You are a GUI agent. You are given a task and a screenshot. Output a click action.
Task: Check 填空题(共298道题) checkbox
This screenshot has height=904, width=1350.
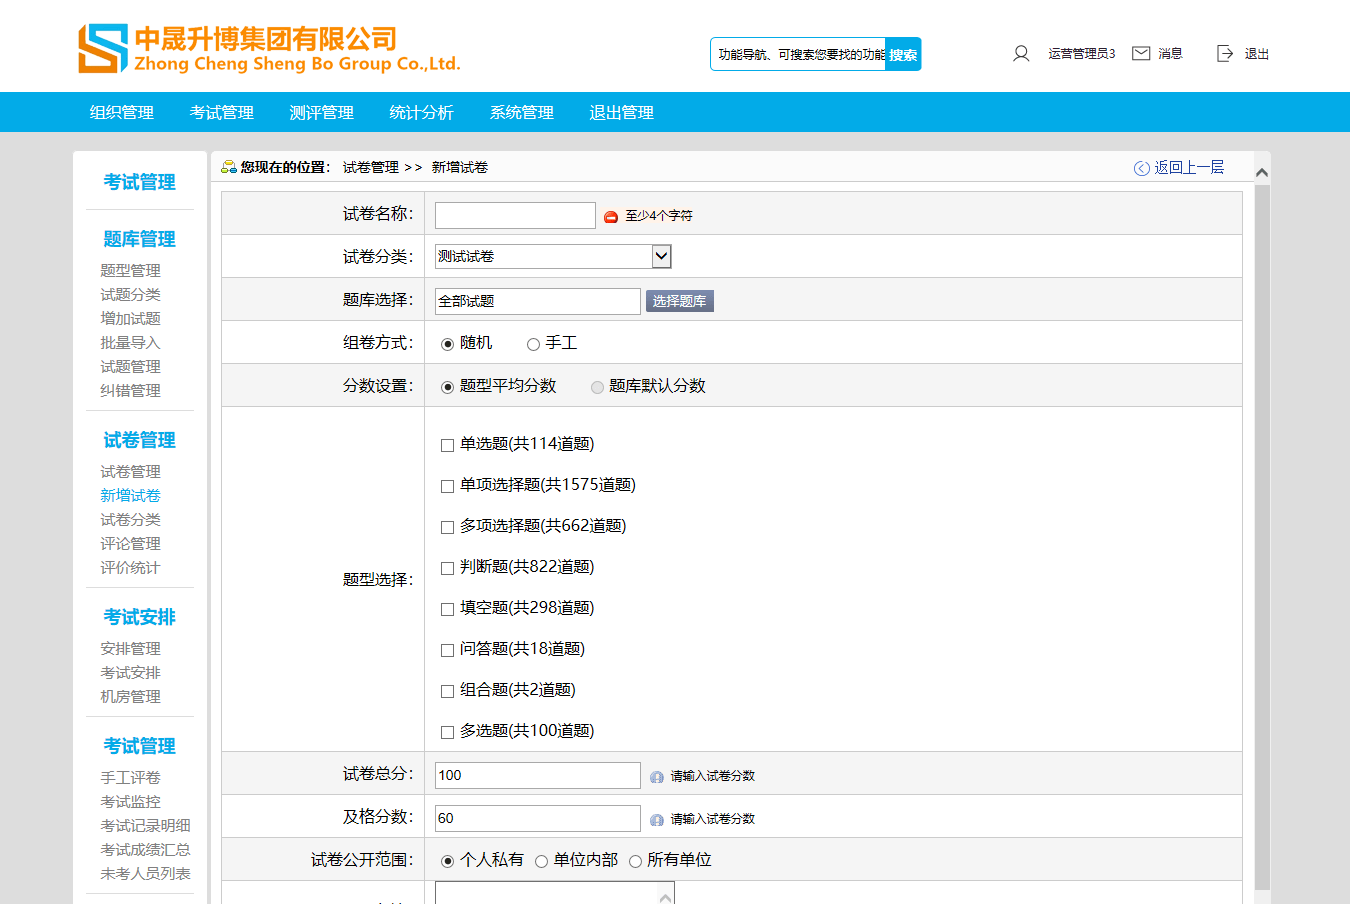[447, 609]
